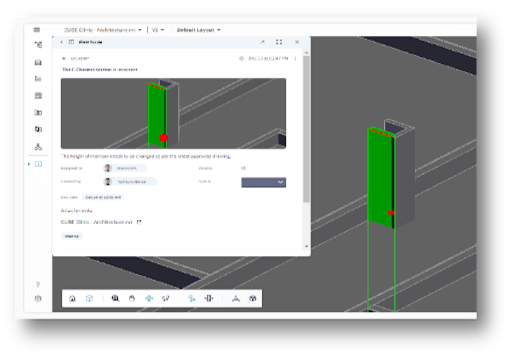Click the overlapping documents compare sidebar icon
This screenshot has height=360, width=512.
(38, 129)
